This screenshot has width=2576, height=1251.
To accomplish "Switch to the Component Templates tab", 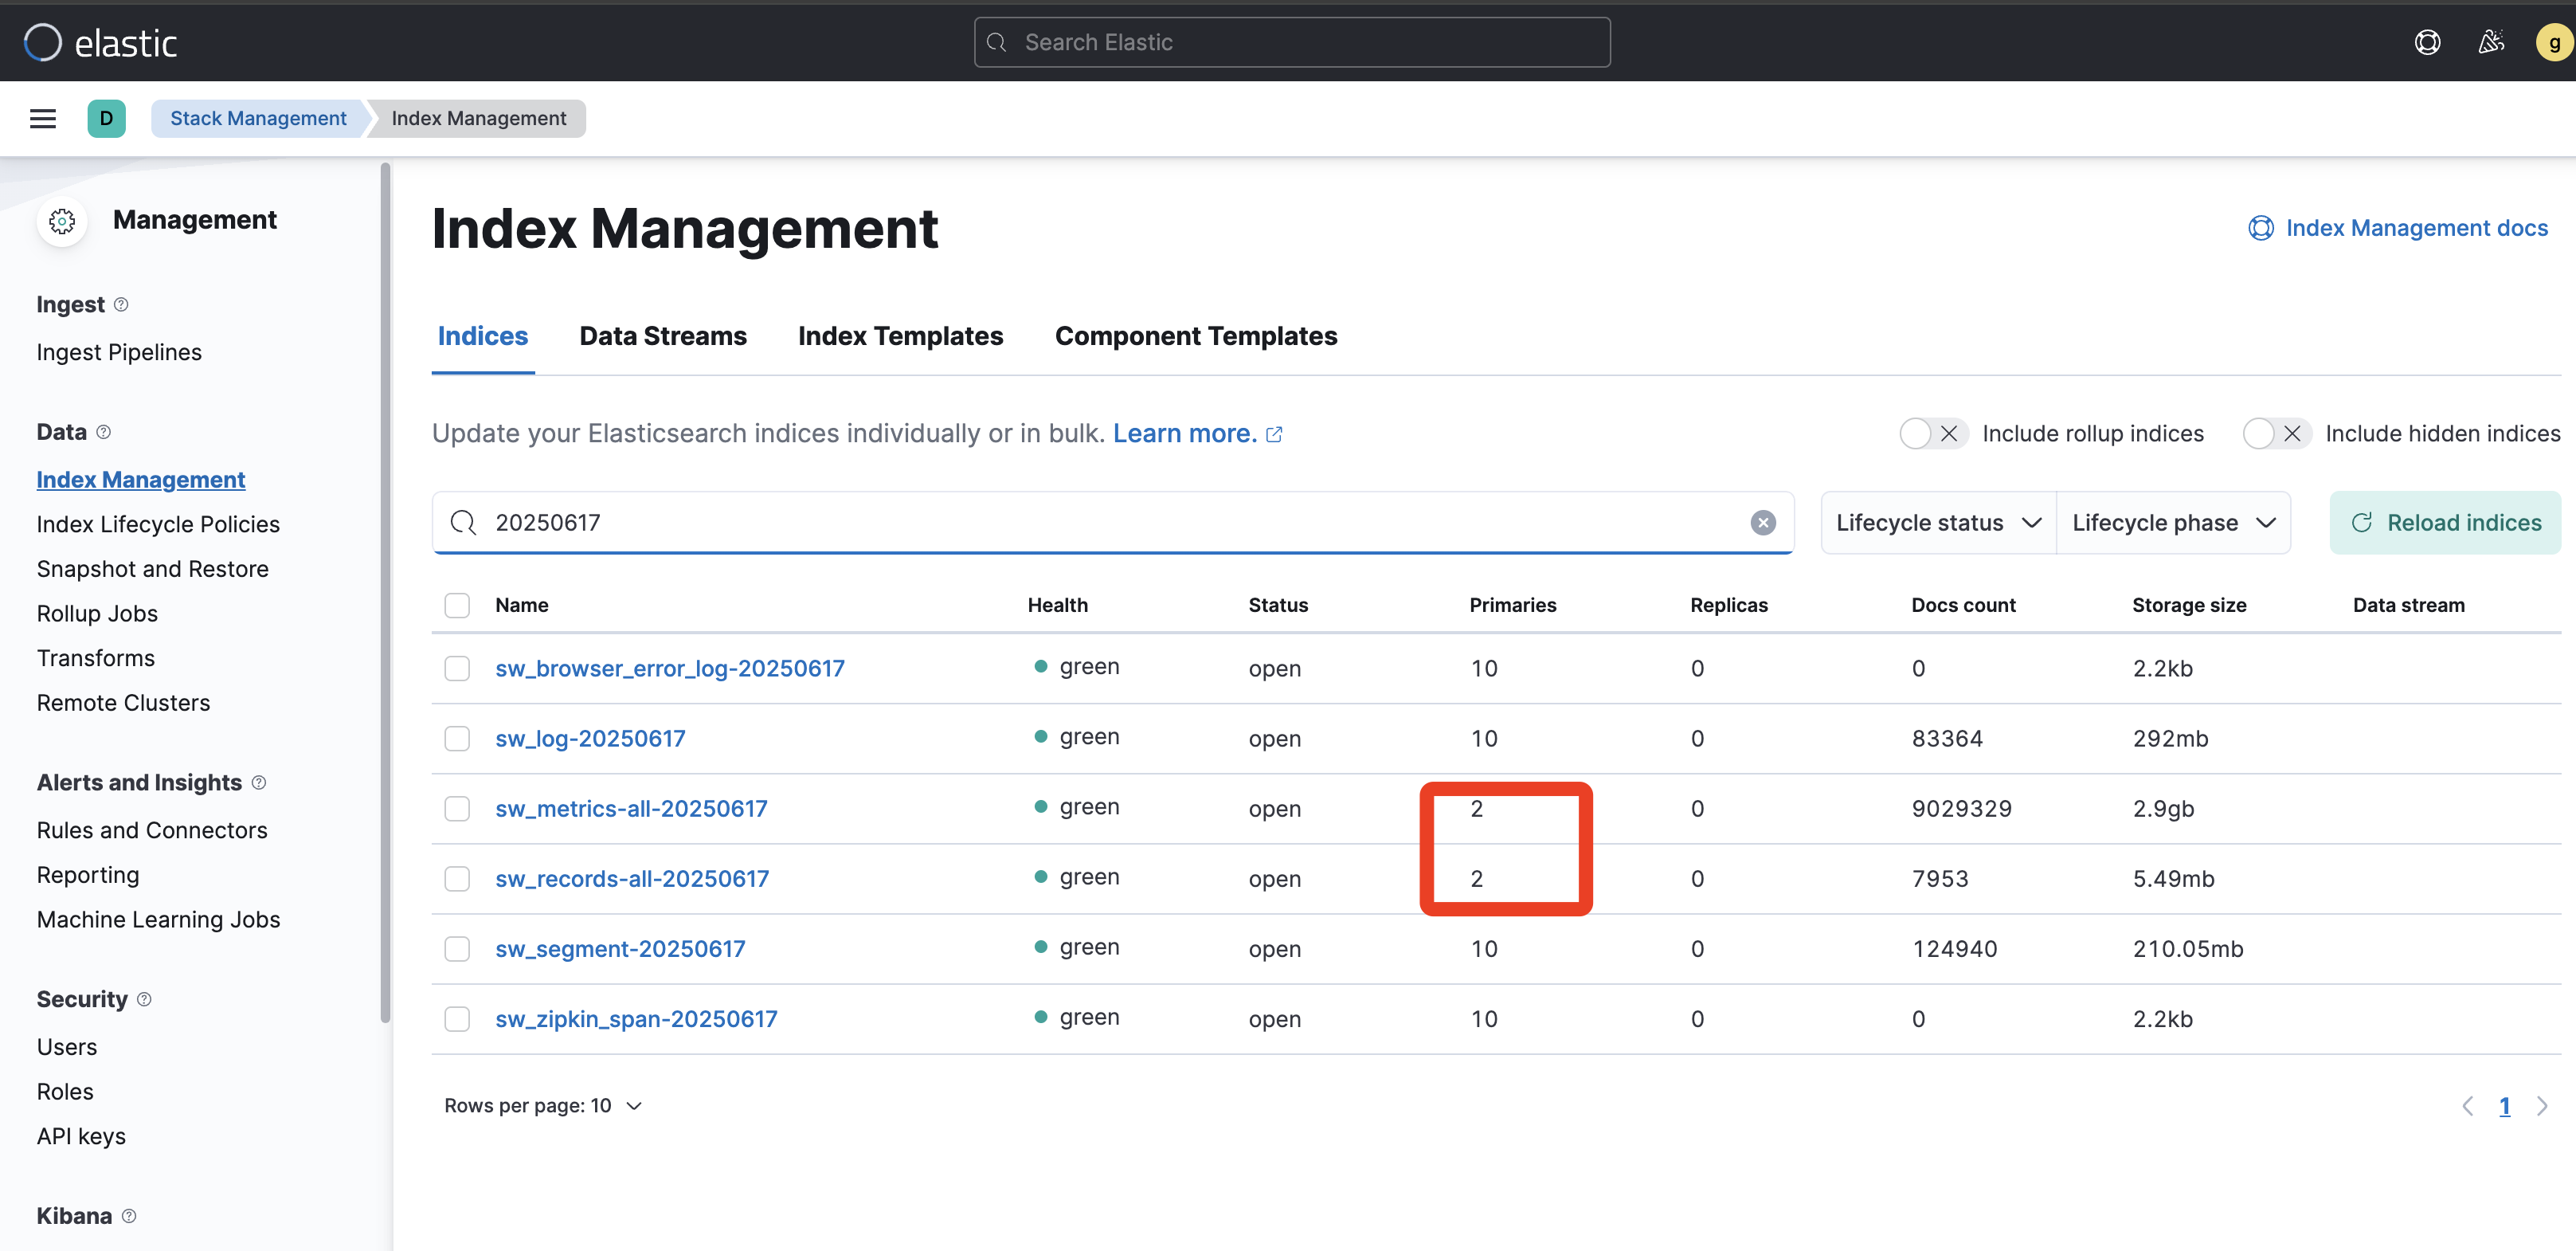I will coord(1196,336).
